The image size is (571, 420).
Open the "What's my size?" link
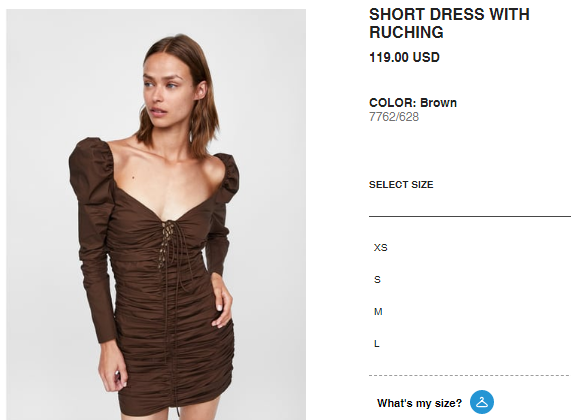click(419, 403)
